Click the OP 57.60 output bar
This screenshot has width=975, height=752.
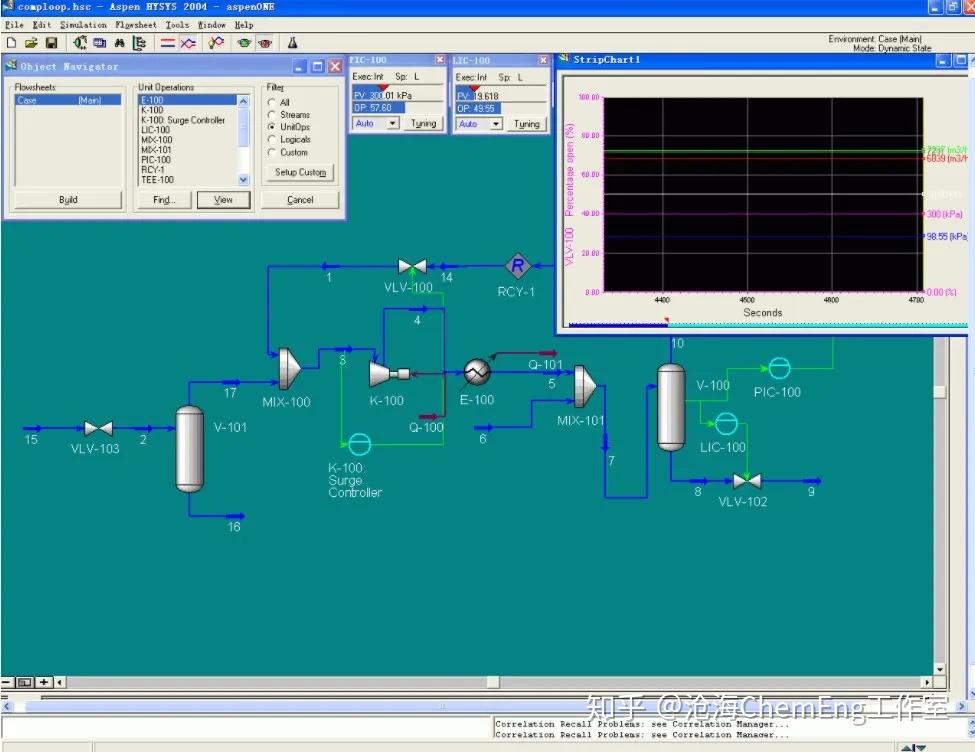coord(373,108)
